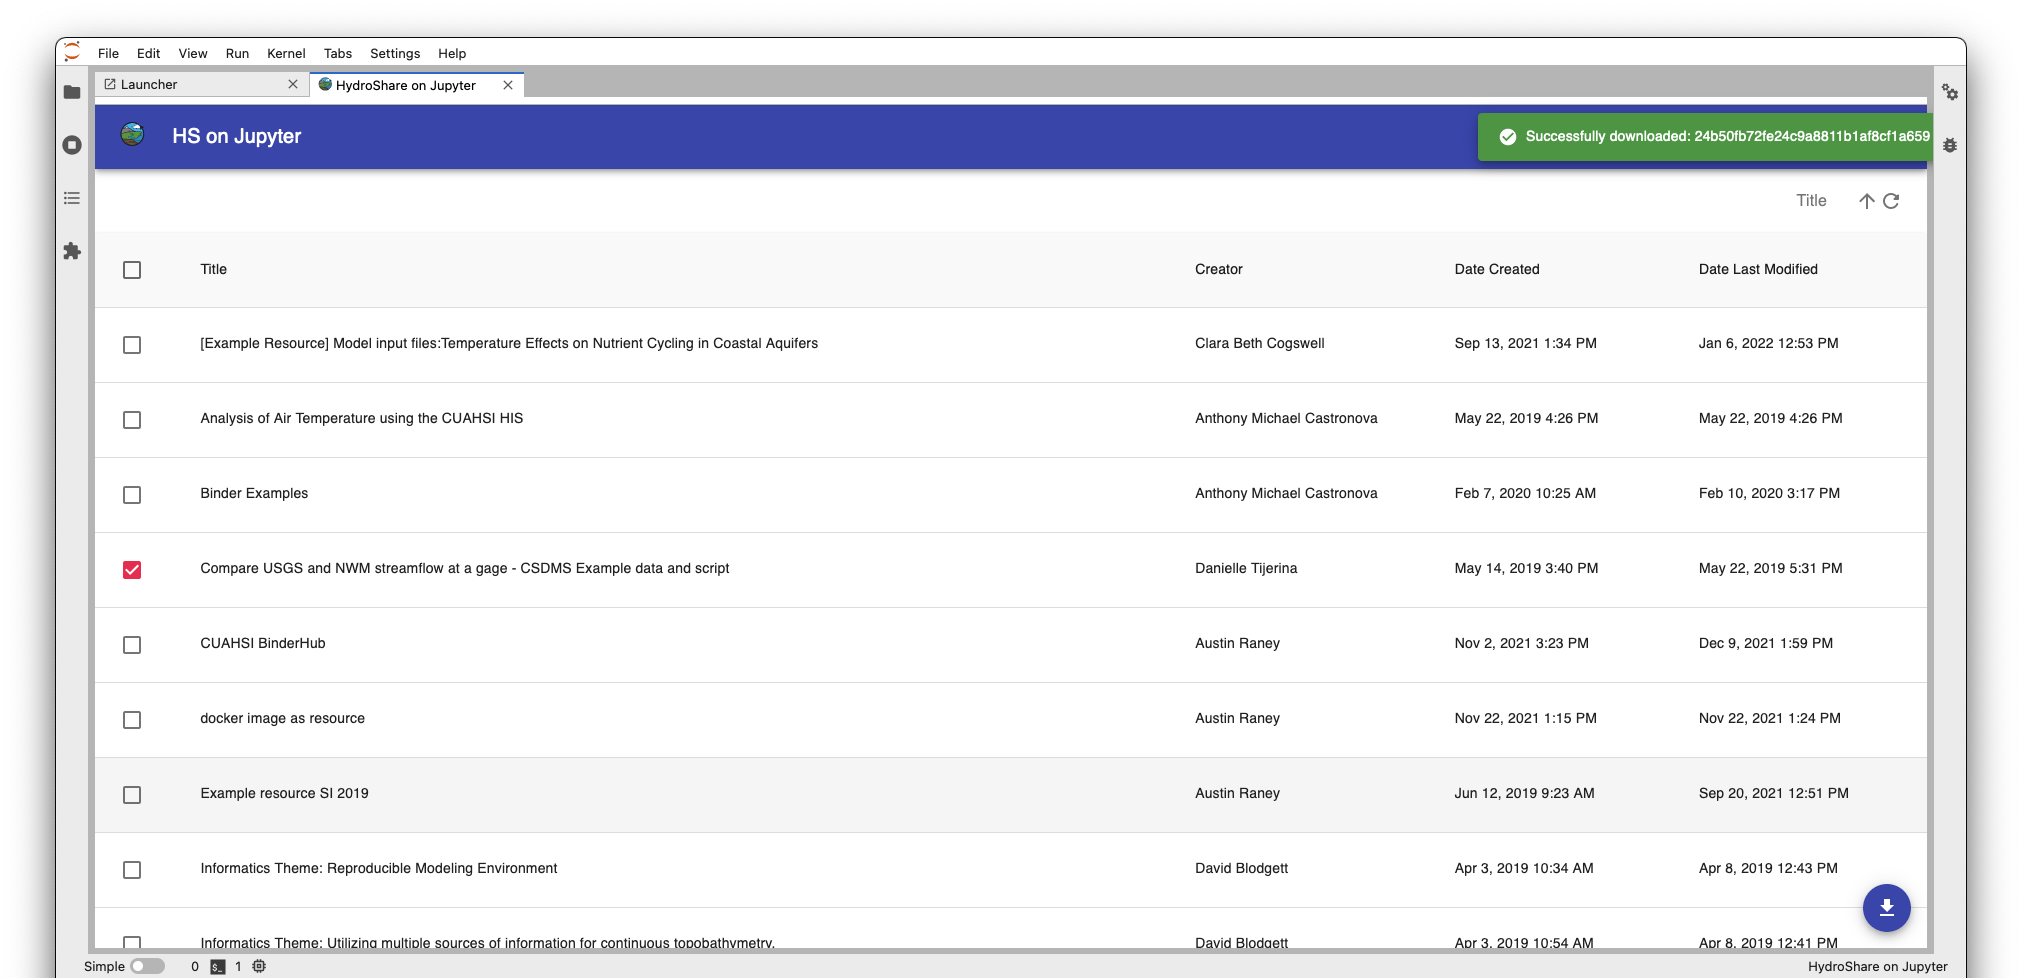Click 'Compare USGS and NWM streamflow' title
This screenshot has width=2022, height=978.
pos(464,568)
